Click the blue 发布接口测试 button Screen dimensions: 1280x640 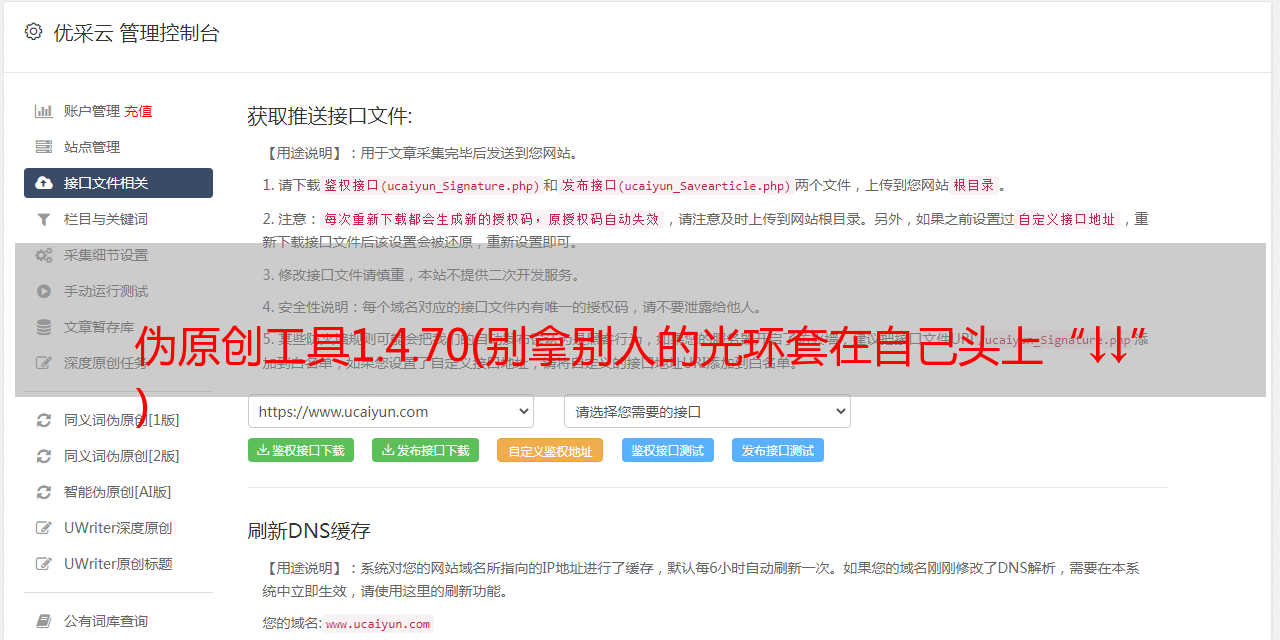pyautogui.click(x=778, y=450)
